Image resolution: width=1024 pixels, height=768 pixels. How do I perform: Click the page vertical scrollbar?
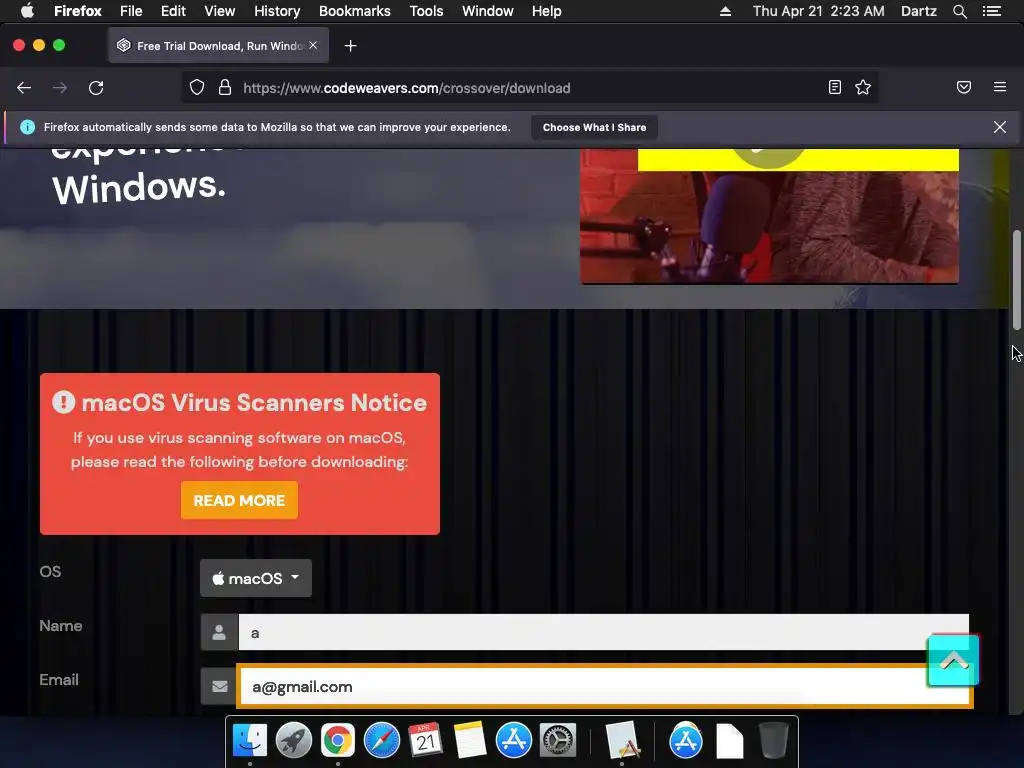coord(1016,280)
